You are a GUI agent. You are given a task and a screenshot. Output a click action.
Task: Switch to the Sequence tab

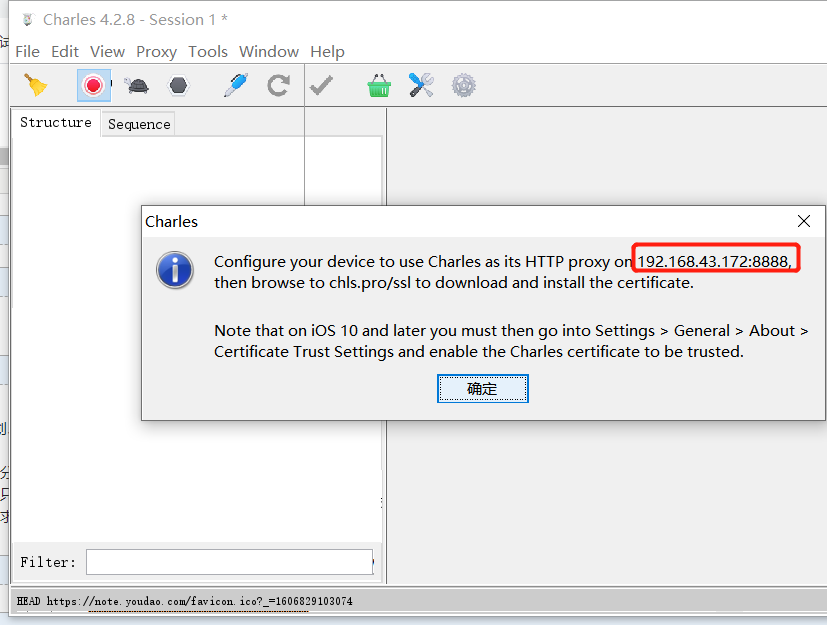[139, 124]
